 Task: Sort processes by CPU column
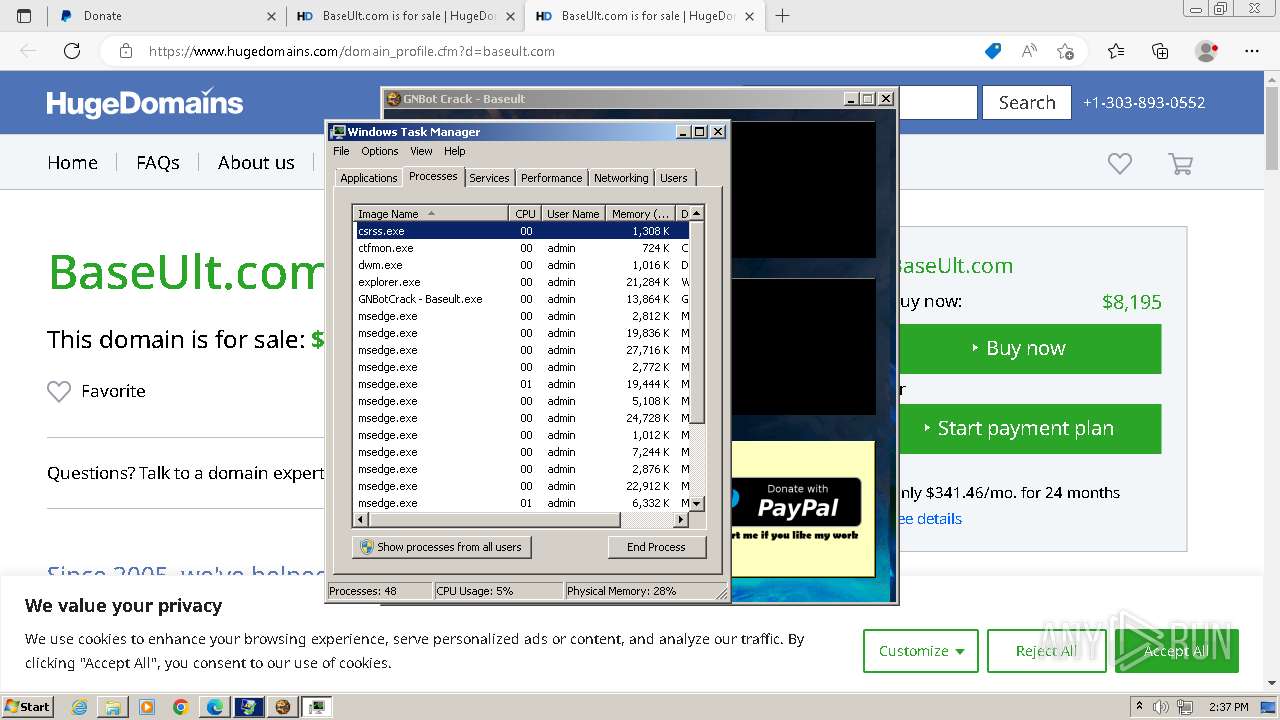point(525,213)
